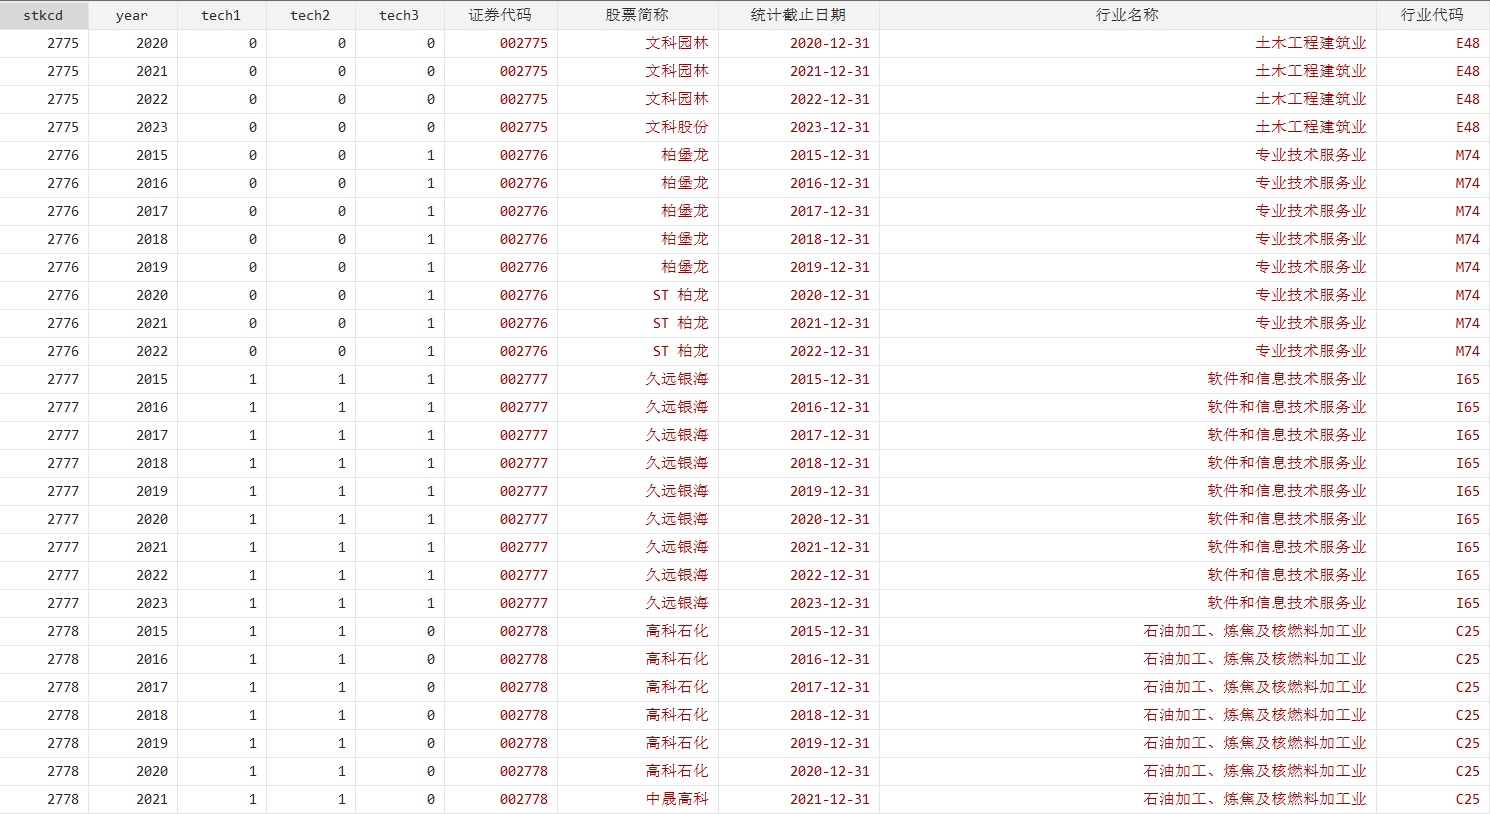Screen dimensions: 1490x814
Task: Click the tech3 column header
Action: coord(400,15)
